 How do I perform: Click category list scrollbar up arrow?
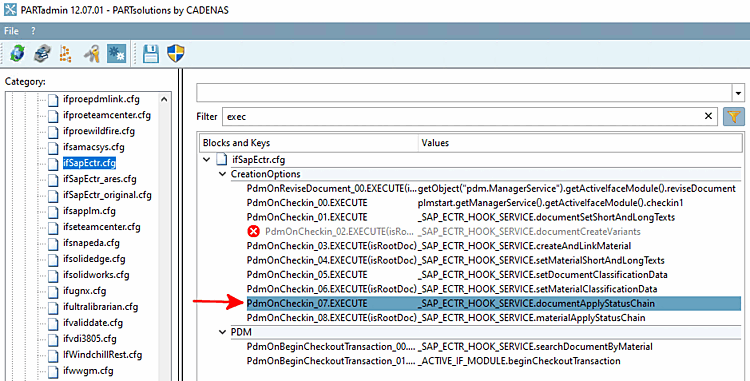point(164,99)
